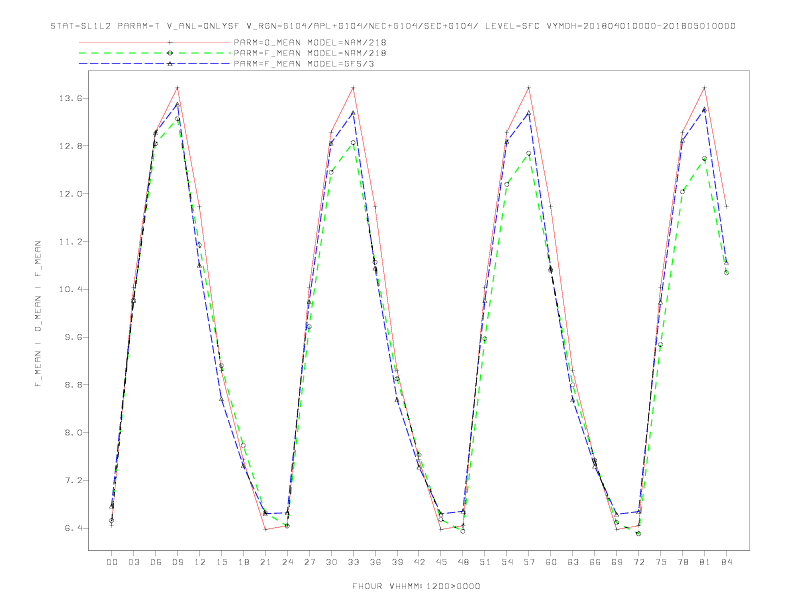792x612 pixels.
Task: Click y-axis tick value 9.6
Action: click(73, 337)
